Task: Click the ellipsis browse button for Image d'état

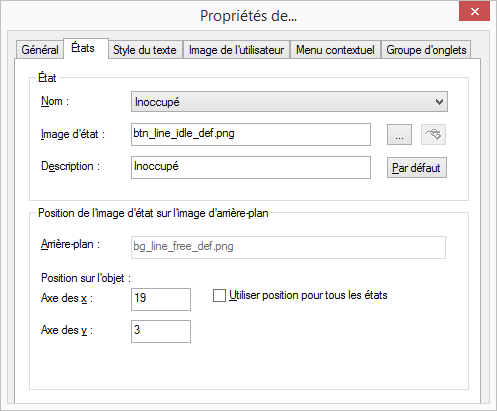Action: click(x=399, y=135)
